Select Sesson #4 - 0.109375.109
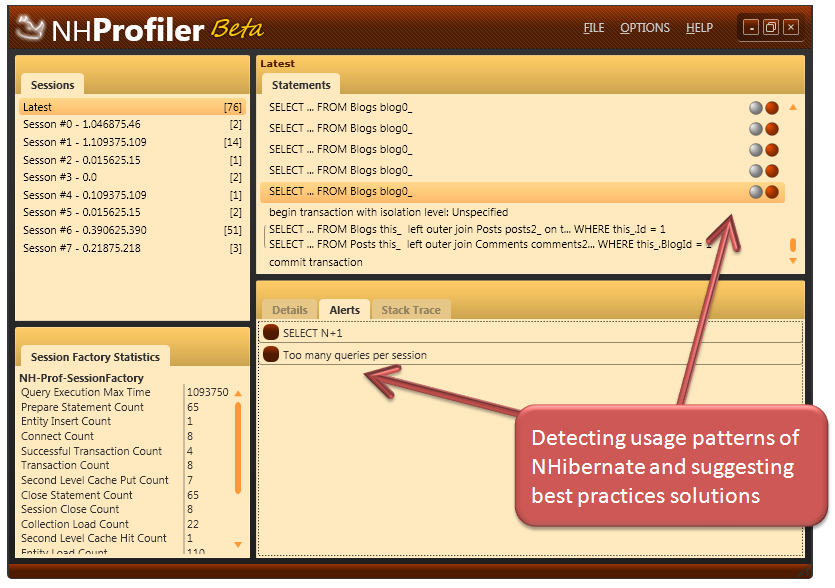This screenshot has width=835, height=588. pos(132,195)
